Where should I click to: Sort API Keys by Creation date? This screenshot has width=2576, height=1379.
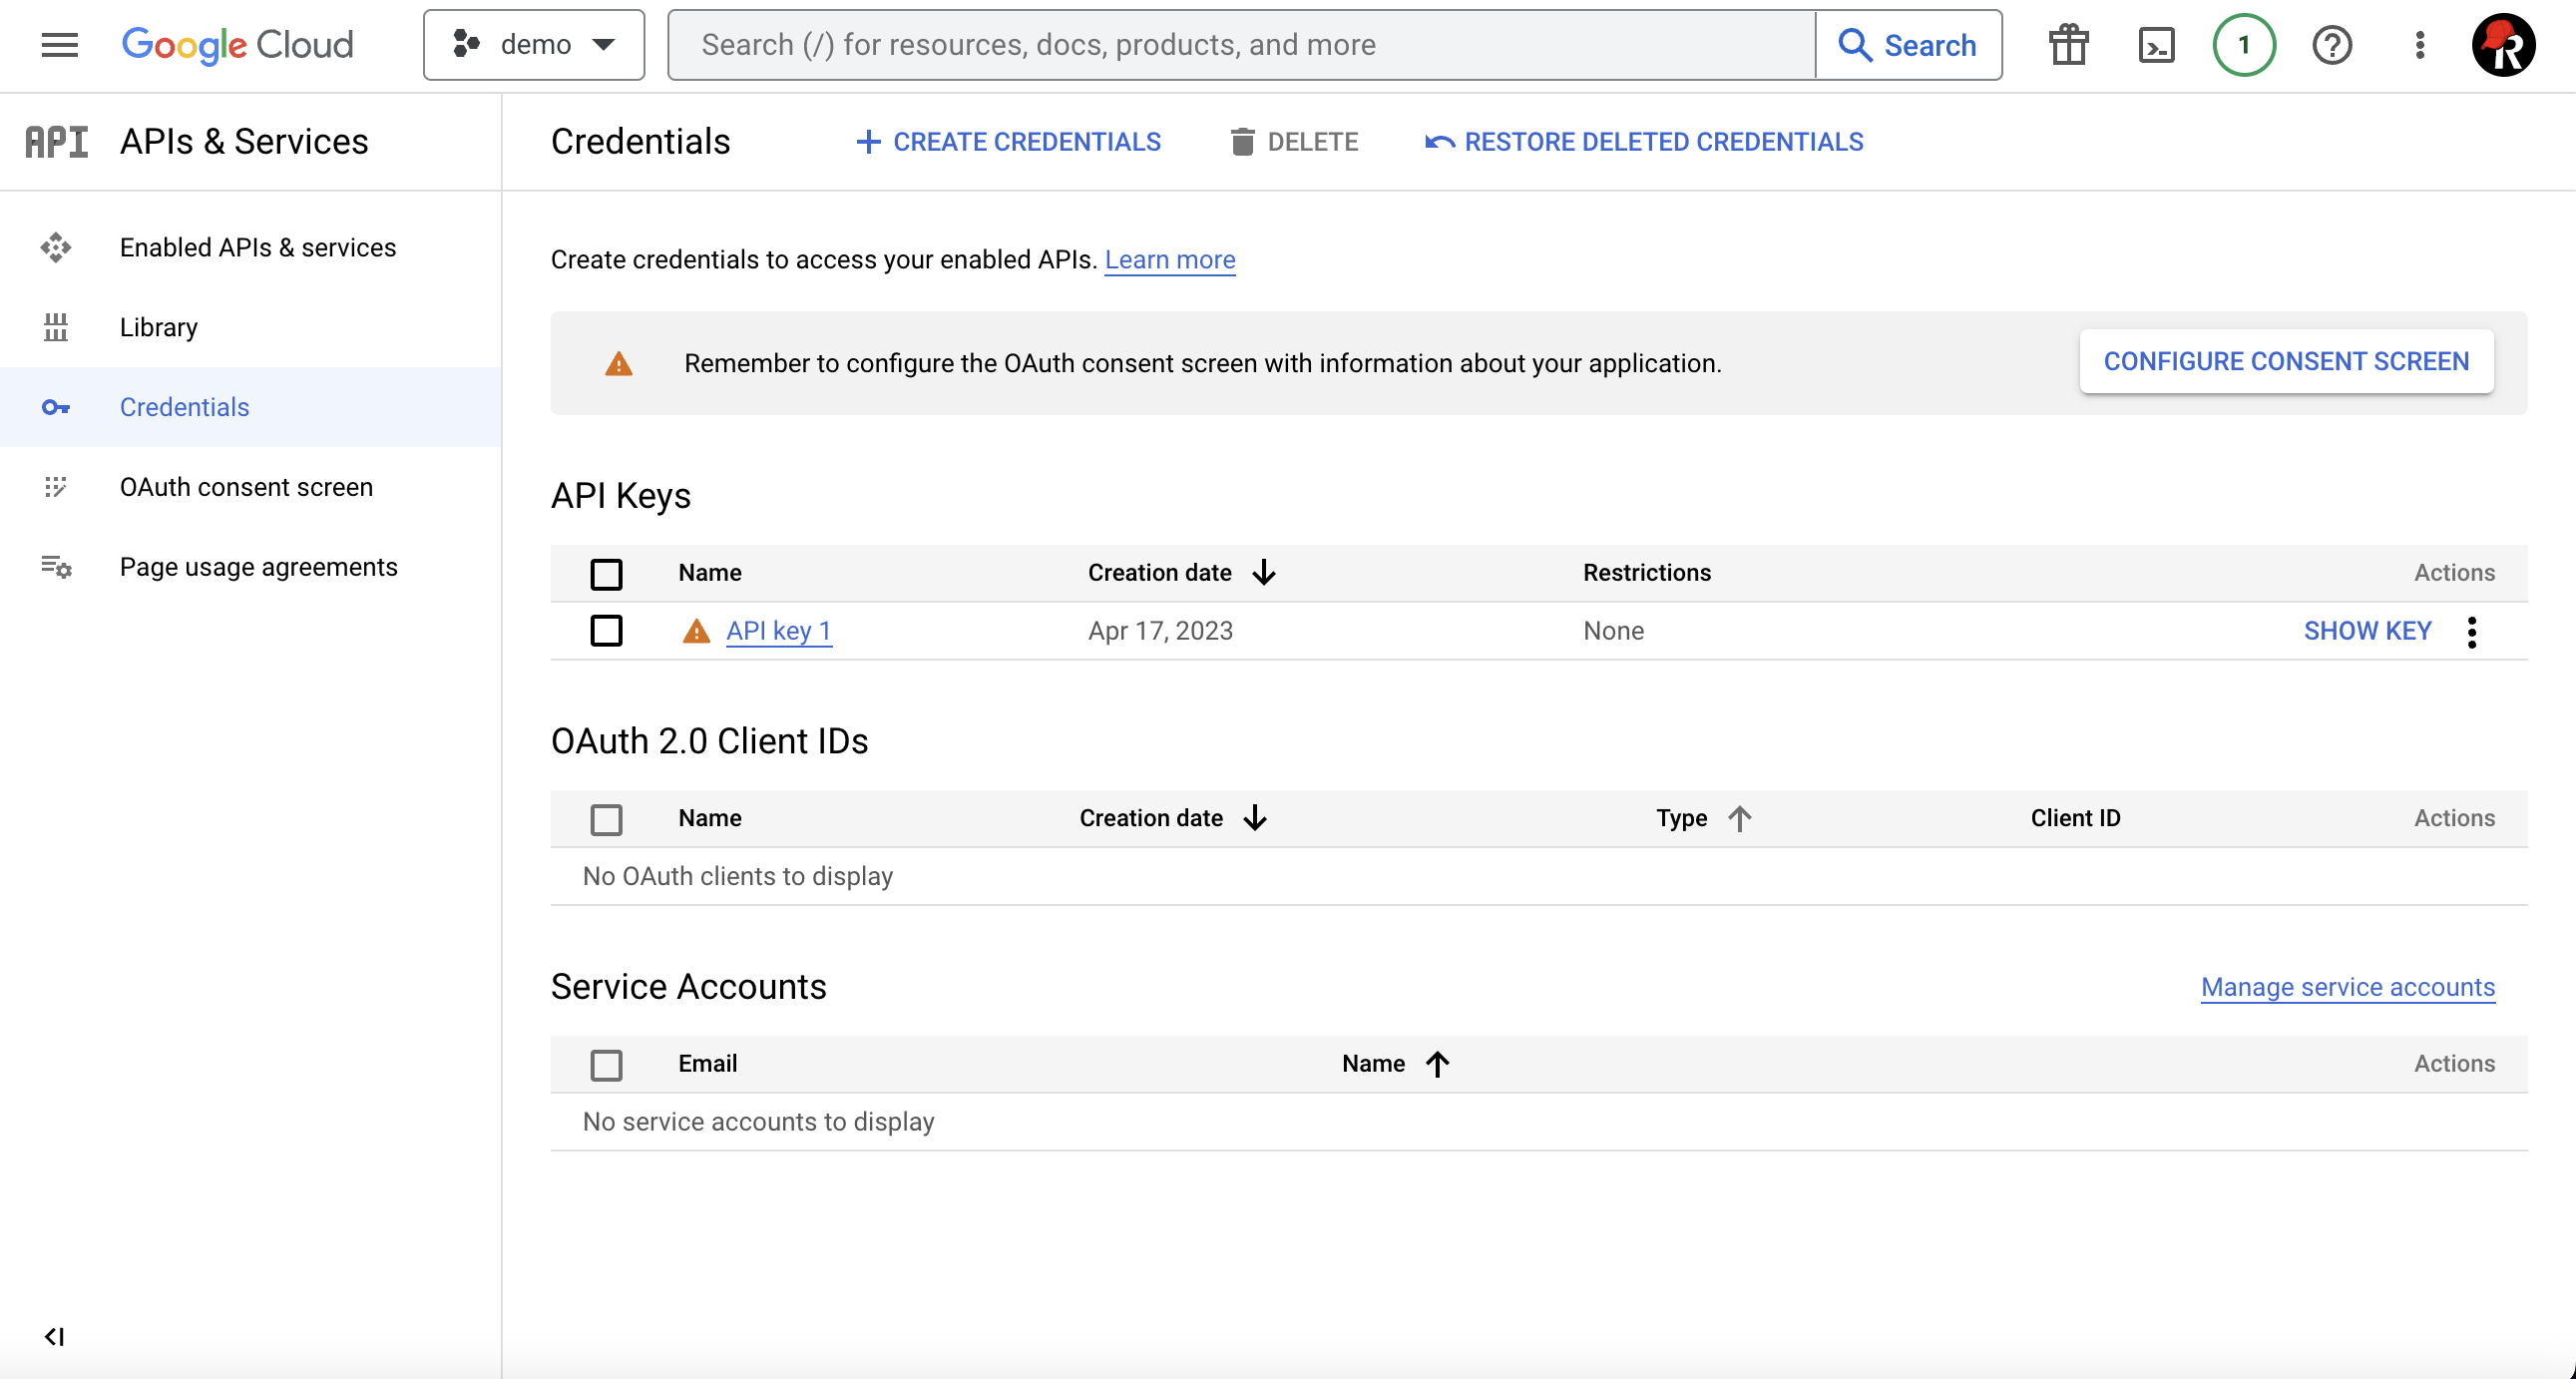coord(1182,573)
